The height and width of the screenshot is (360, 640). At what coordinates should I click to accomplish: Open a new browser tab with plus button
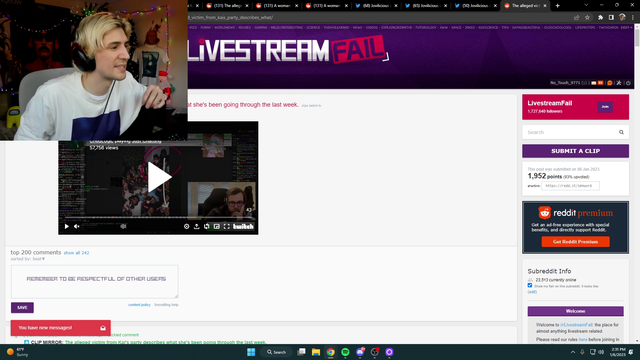pos(558,6)
